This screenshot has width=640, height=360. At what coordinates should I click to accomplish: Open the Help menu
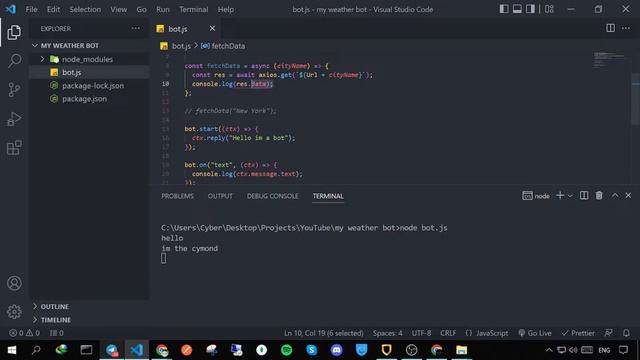tap(225, 9)
